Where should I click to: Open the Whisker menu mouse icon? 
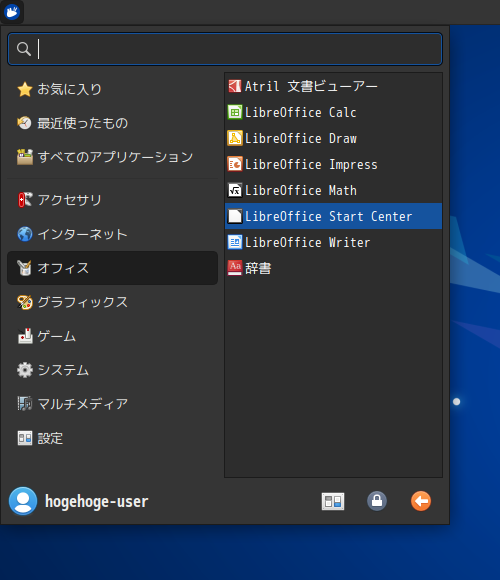pyautogui.click(x=12, y=12)
